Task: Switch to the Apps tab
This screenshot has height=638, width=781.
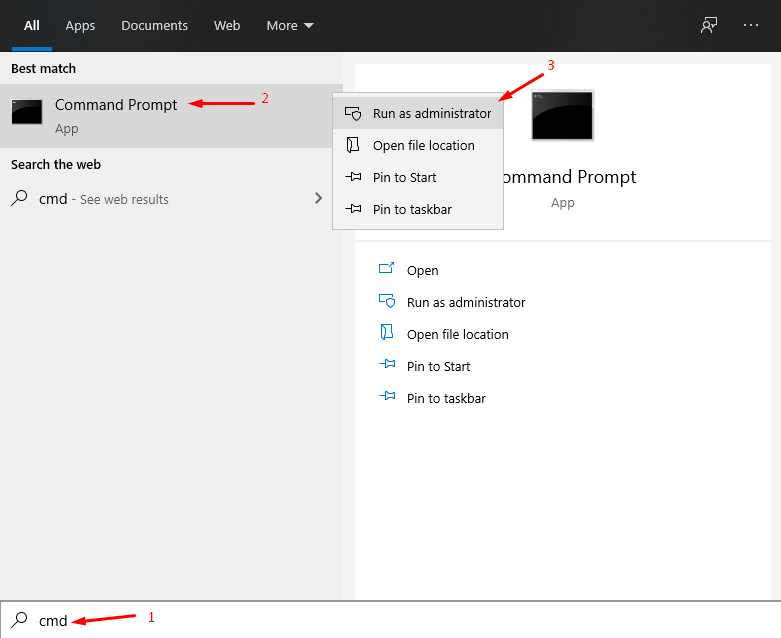Action: [80, 25]
